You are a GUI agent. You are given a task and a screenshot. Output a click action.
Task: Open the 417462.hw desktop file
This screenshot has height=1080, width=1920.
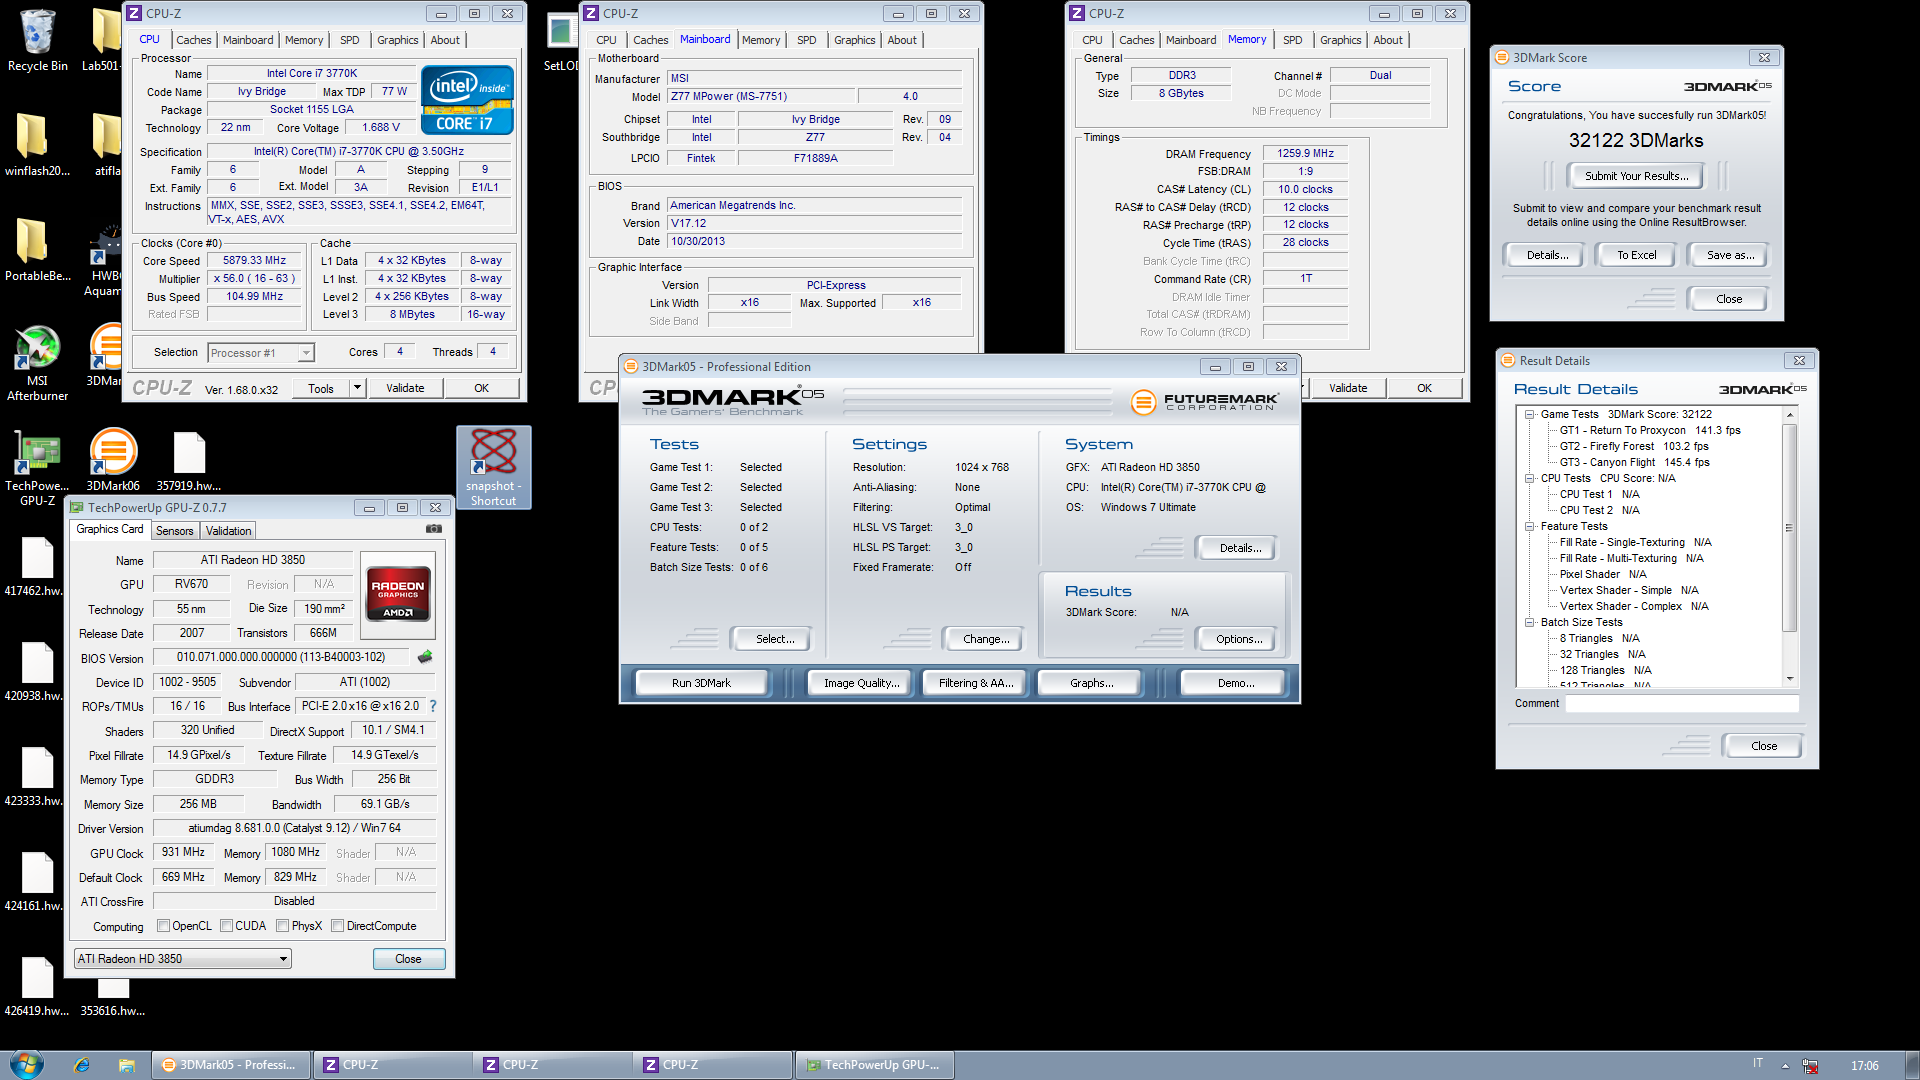coord(37,566)
